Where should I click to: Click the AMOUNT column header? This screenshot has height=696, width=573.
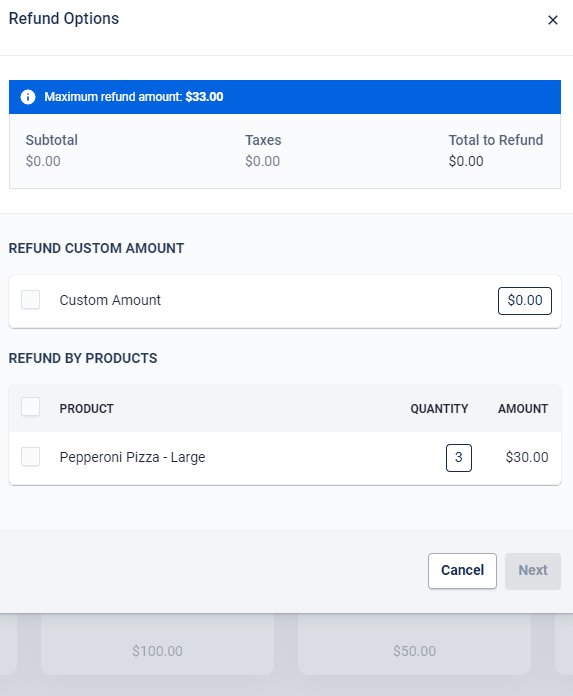pos(523,408)
